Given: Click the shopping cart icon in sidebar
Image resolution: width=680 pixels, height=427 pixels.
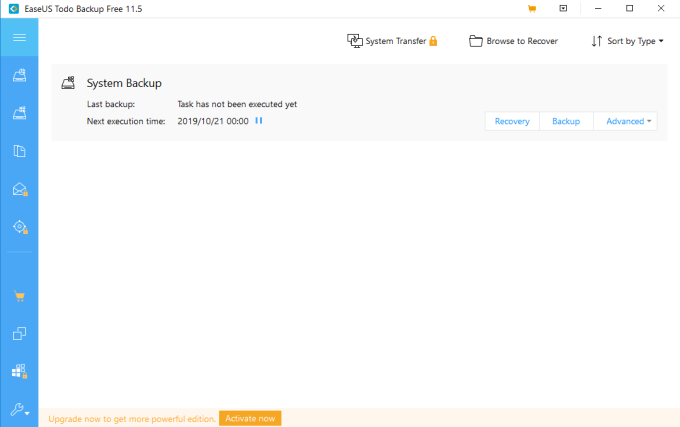Looking at the screenshot, I should pyautogui.click(x=19, y=296).
